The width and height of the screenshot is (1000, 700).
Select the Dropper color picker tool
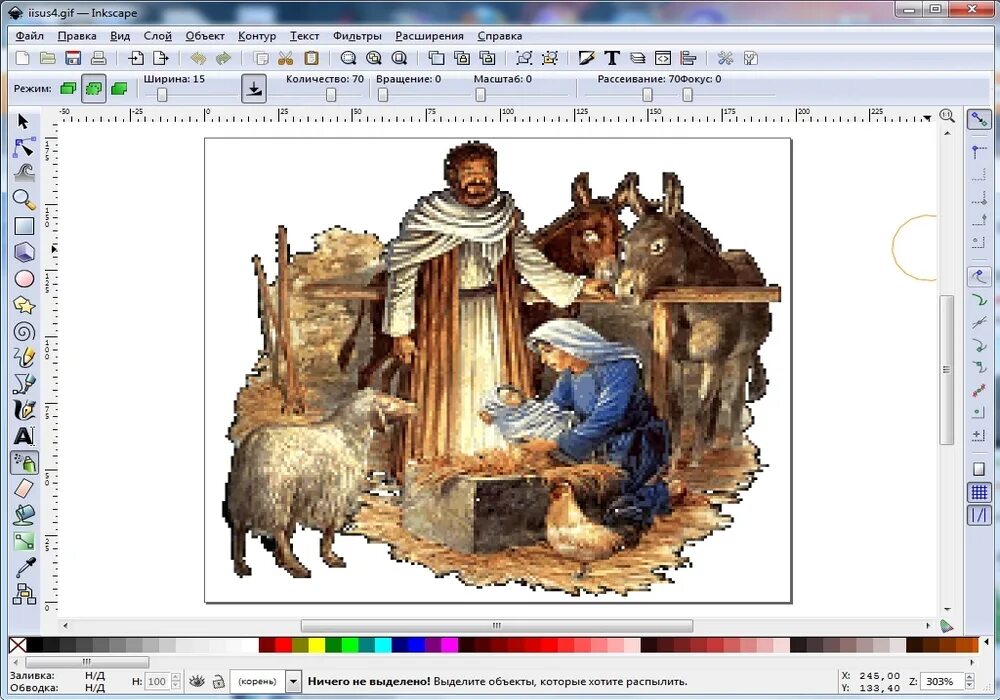point(24,567)
